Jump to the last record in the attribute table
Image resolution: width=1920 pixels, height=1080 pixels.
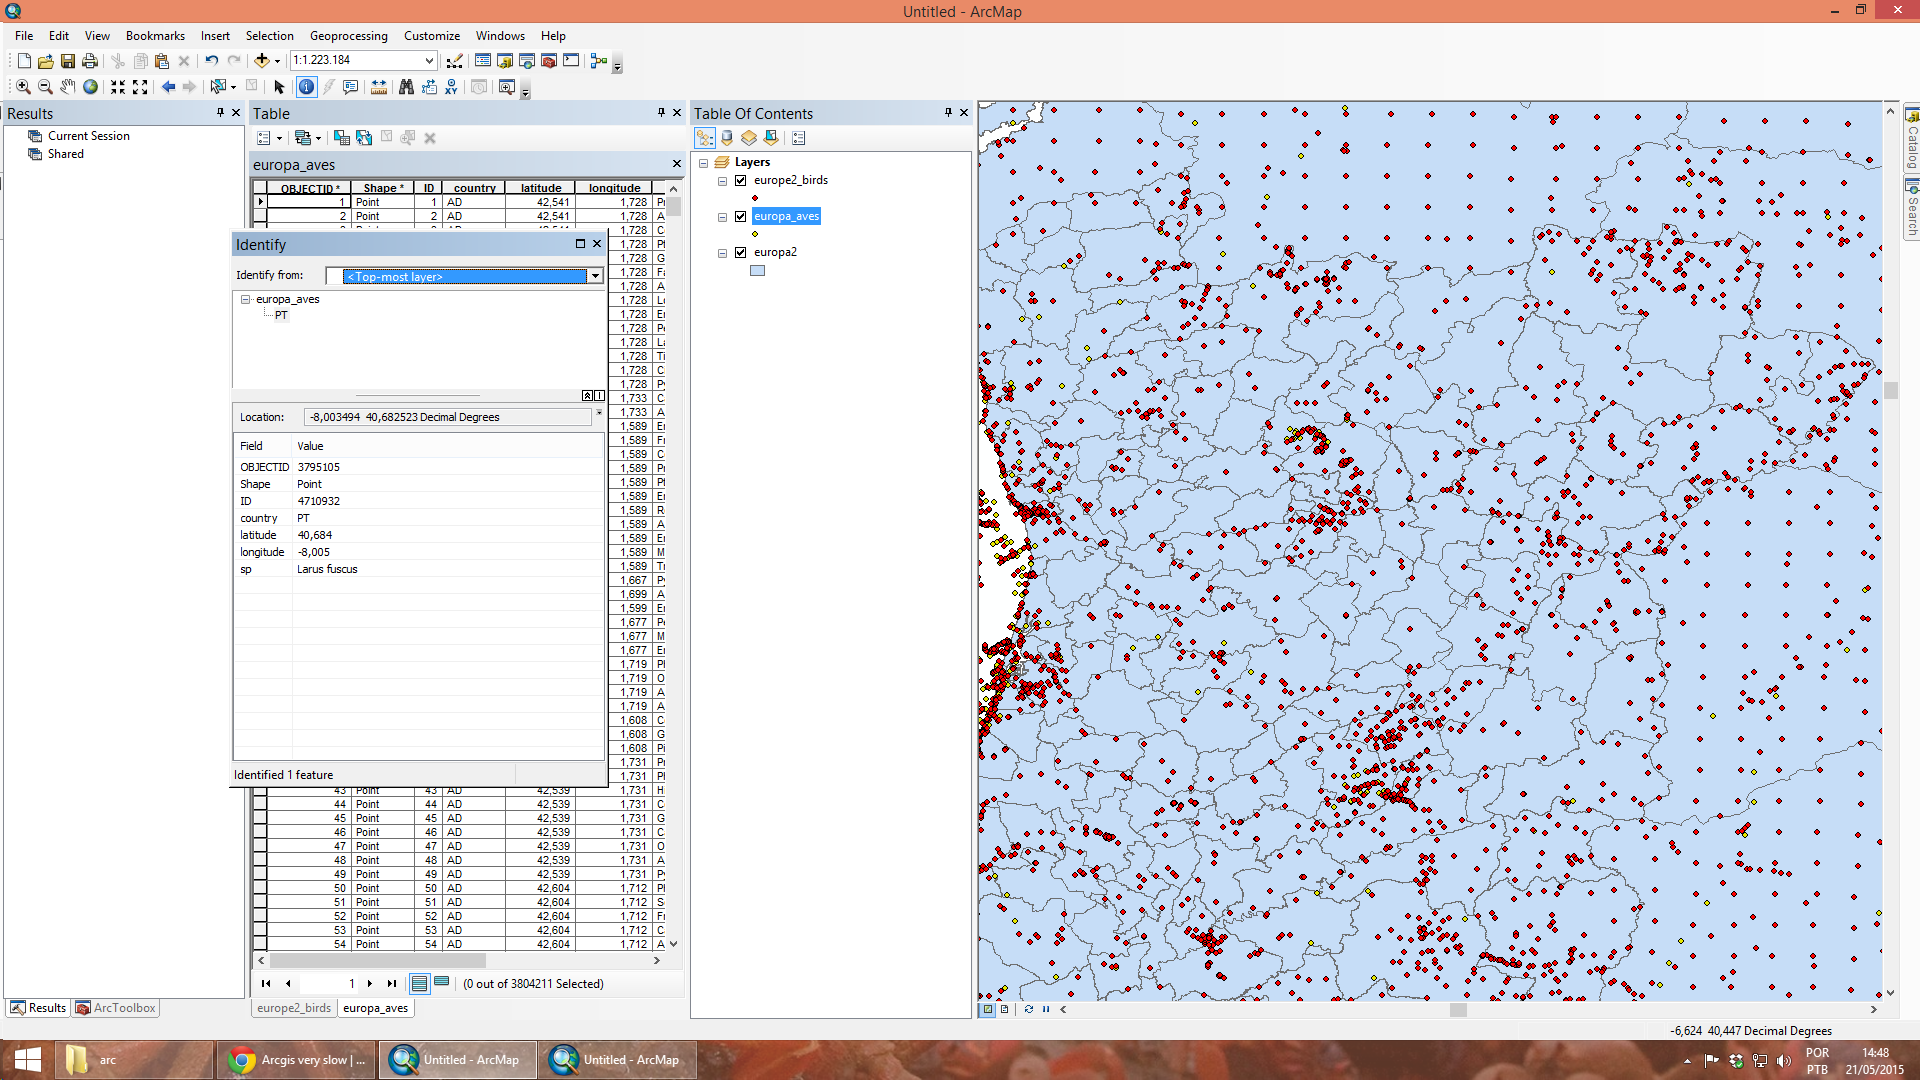tap(391, 983)
